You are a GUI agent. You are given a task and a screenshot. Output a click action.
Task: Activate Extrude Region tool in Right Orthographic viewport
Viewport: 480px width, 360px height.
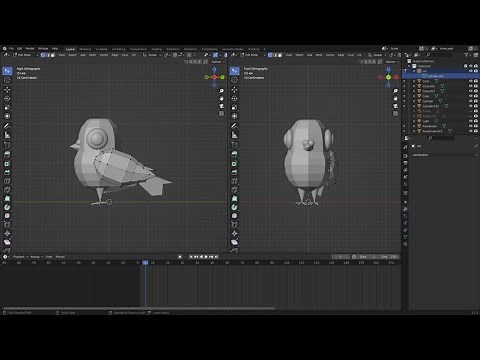click(x=7, y=154)
